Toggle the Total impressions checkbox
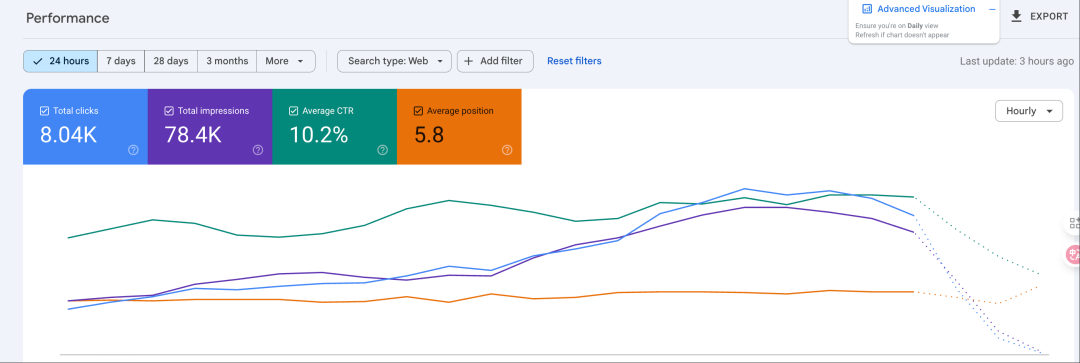This screenshot has width=1080, height=363. 169,111
